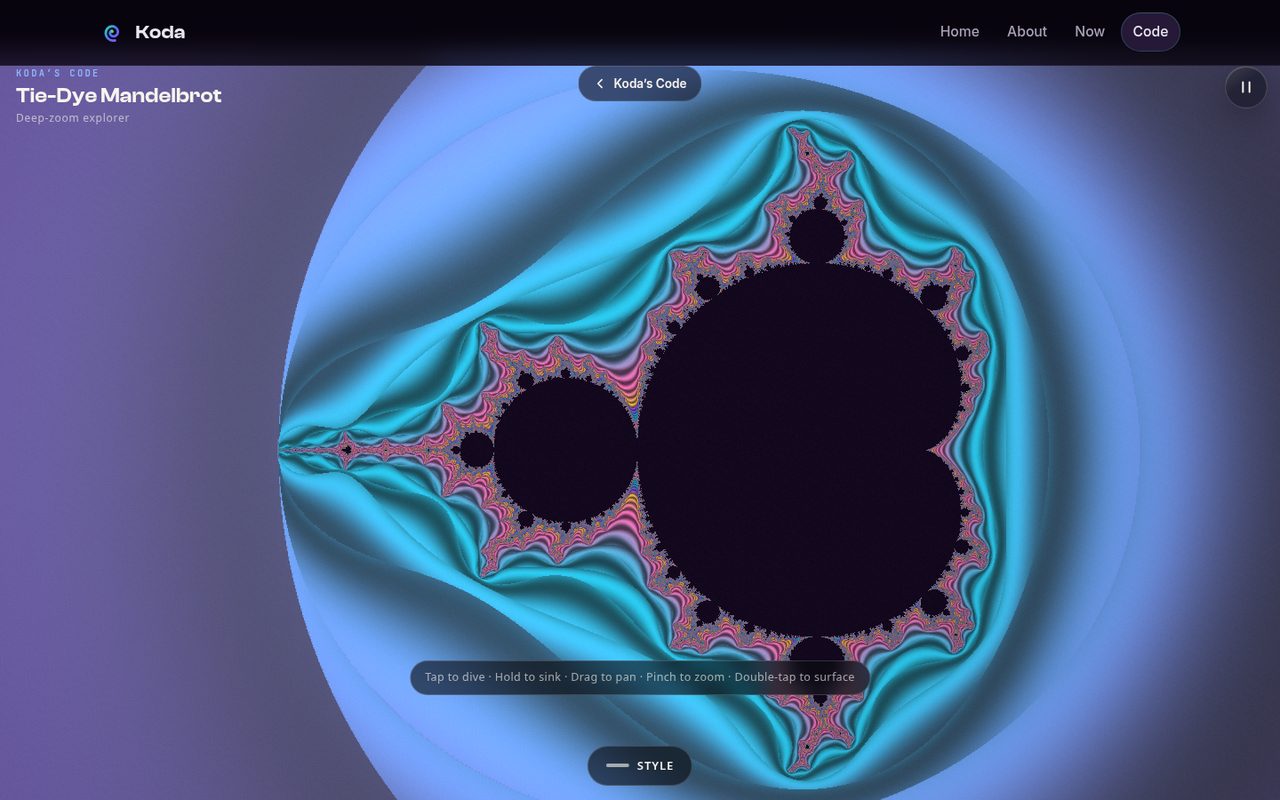The image size is (1280, 800).
Task: Select the Code nav tab
Action: [x=1150, y=32]
